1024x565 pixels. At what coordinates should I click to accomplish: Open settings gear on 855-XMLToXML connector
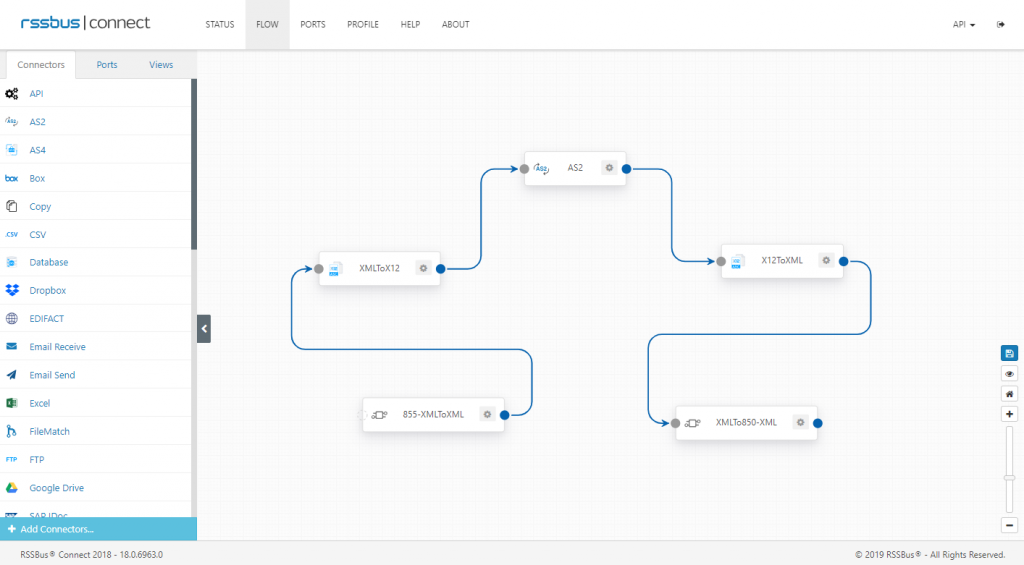coord(487,414)
